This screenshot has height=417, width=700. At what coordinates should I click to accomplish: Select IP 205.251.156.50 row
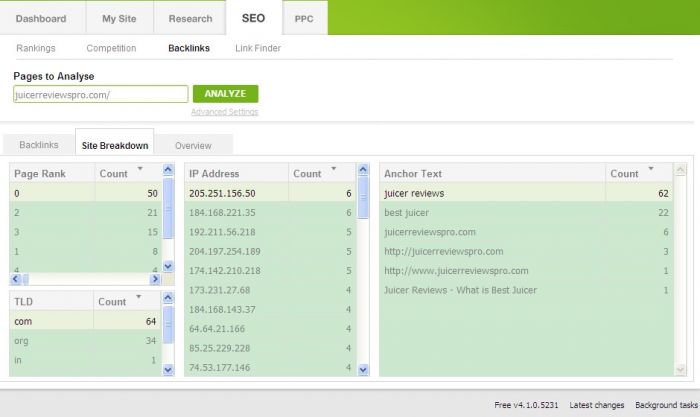coord(271,193)
